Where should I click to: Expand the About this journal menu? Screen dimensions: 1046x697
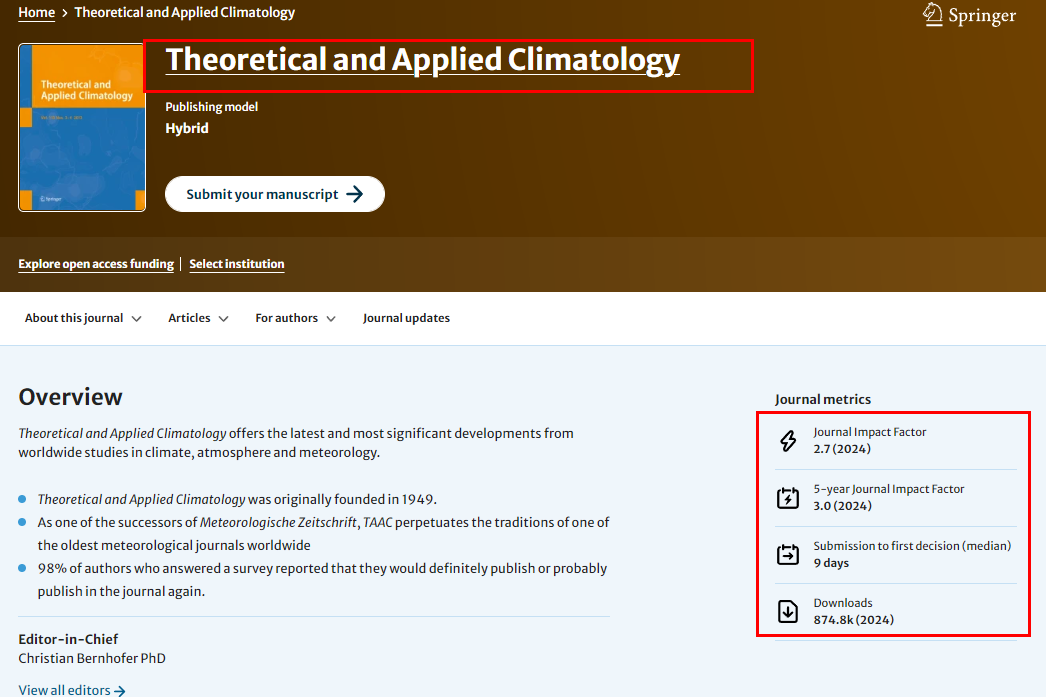tap(83, 318)
